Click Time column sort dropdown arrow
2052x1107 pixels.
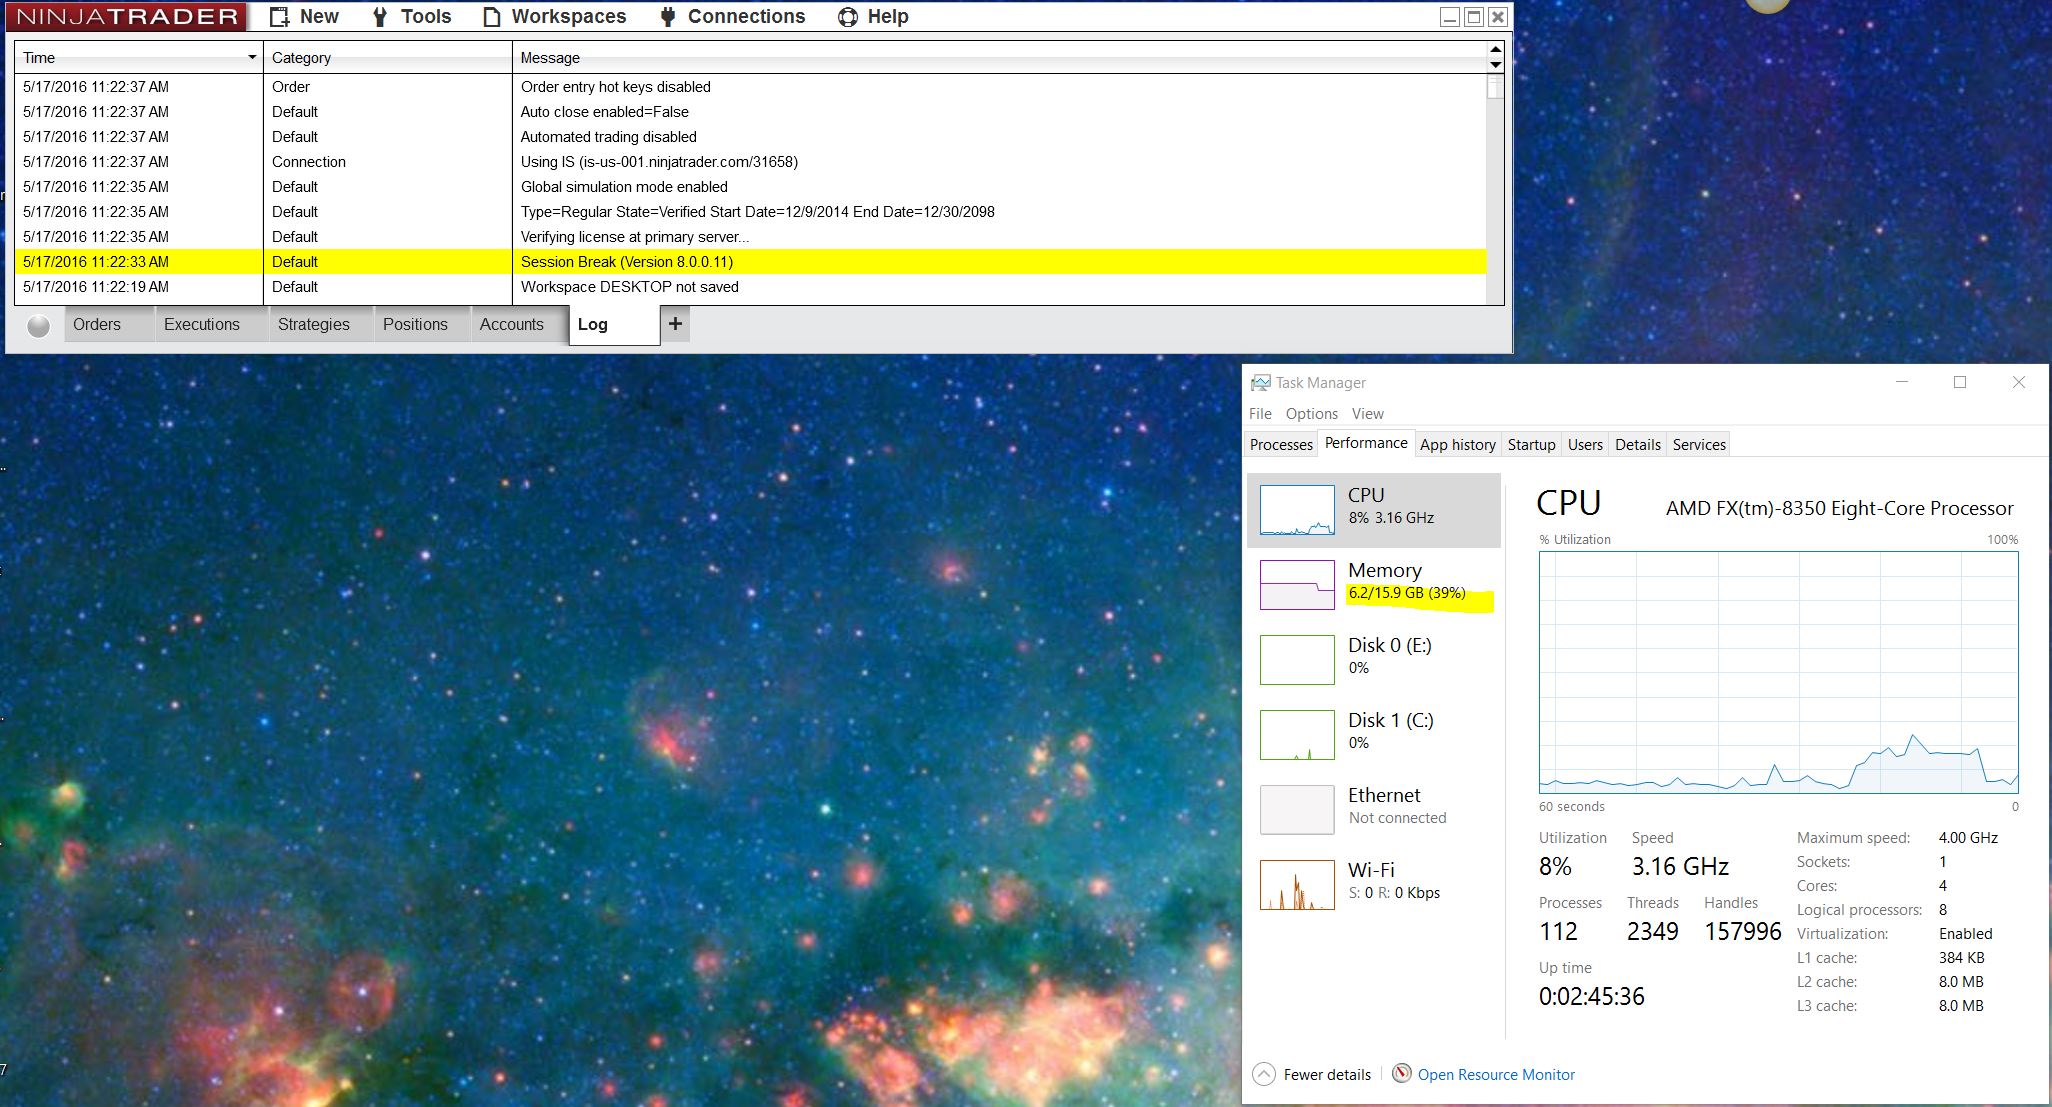point(252,58)
